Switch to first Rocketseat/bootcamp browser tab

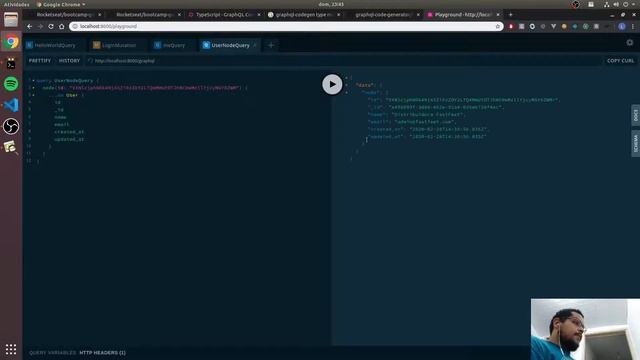65,15
